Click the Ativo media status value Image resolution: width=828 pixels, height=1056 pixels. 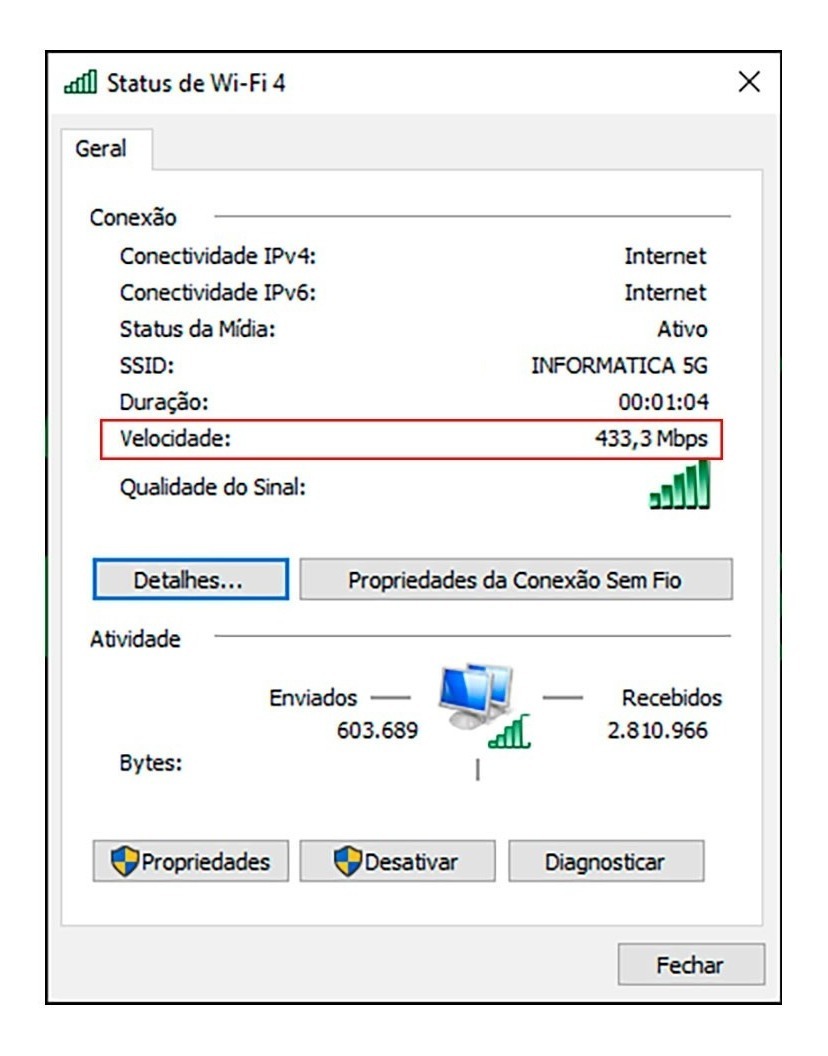point(682,329)
